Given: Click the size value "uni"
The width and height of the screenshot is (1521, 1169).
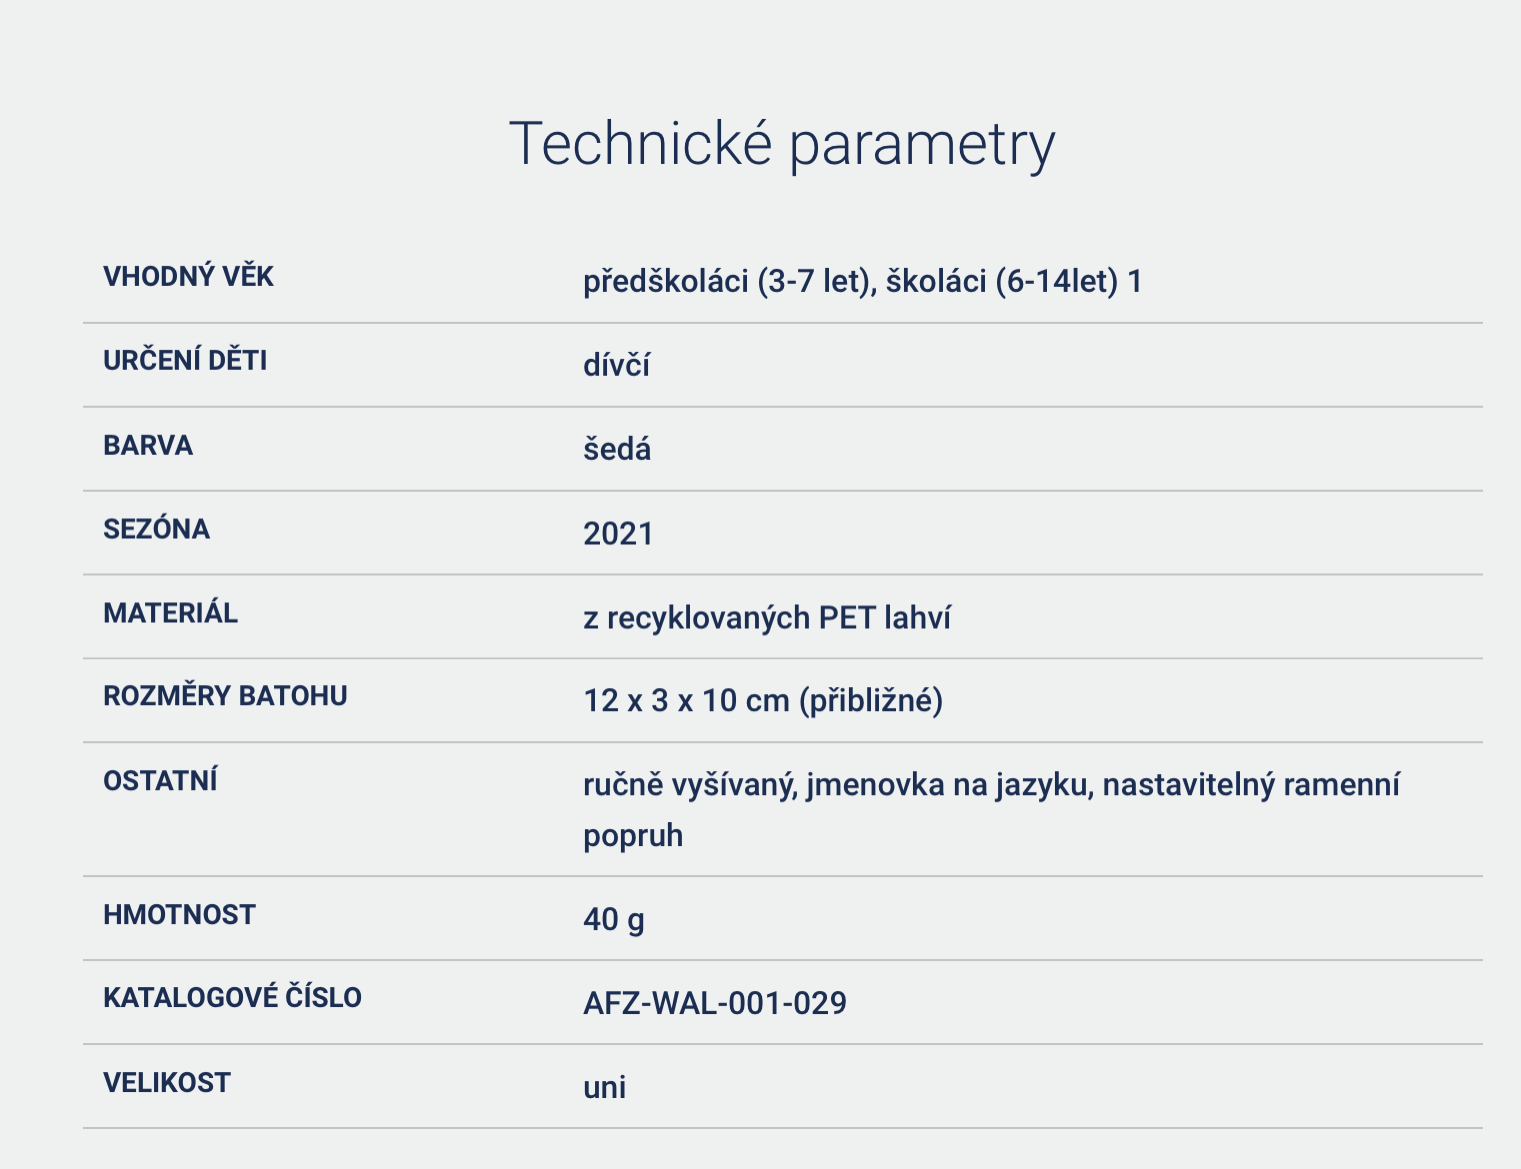Looking at the screenshot, I should coord(605,1087).
